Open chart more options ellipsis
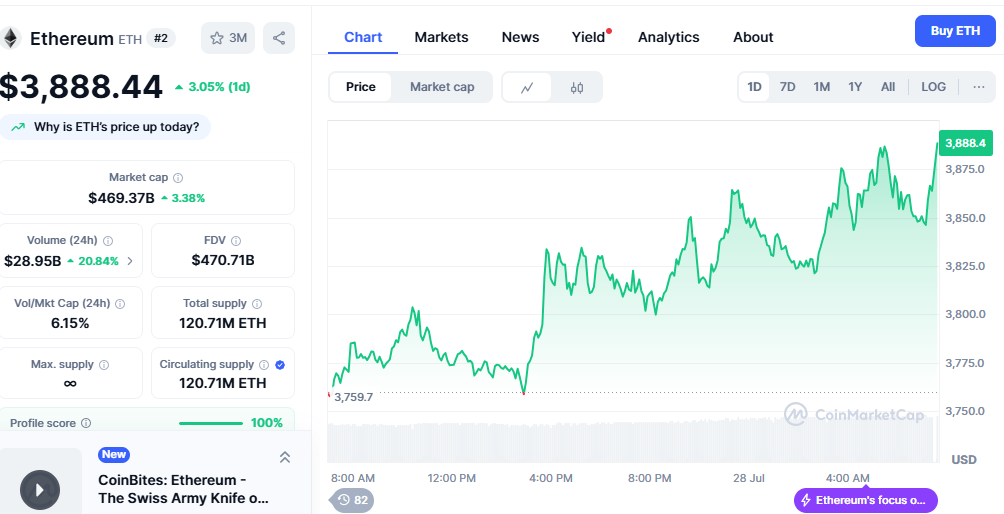Viewport: 1004px width, 514px height. pyautogui.click(x=978, y=87)
